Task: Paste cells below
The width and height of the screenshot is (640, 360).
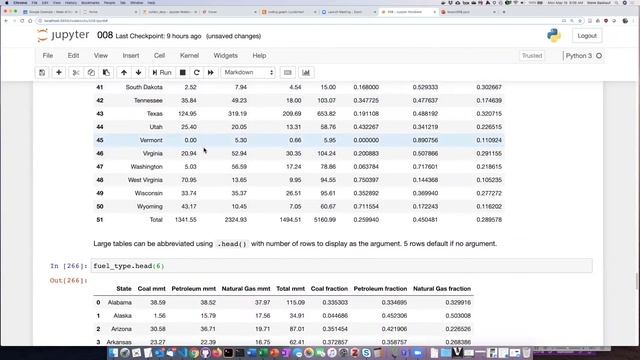Action: [x=106, y=73]
